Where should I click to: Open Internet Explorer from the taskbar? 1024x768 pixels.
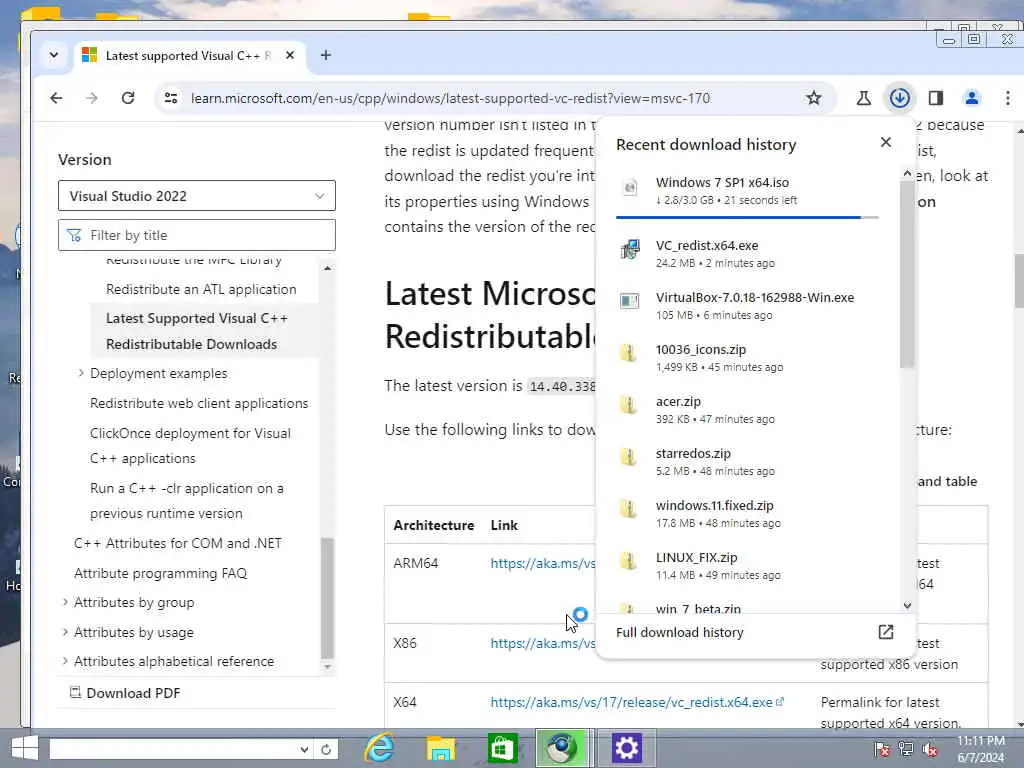379,748
